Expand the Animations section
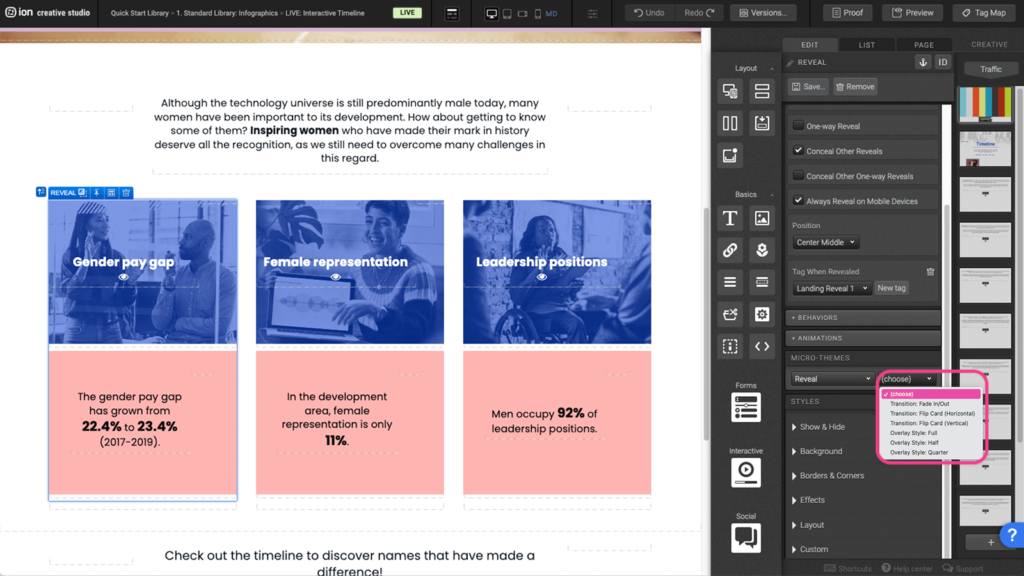1024x576 pixels. [x=863, y=338]
